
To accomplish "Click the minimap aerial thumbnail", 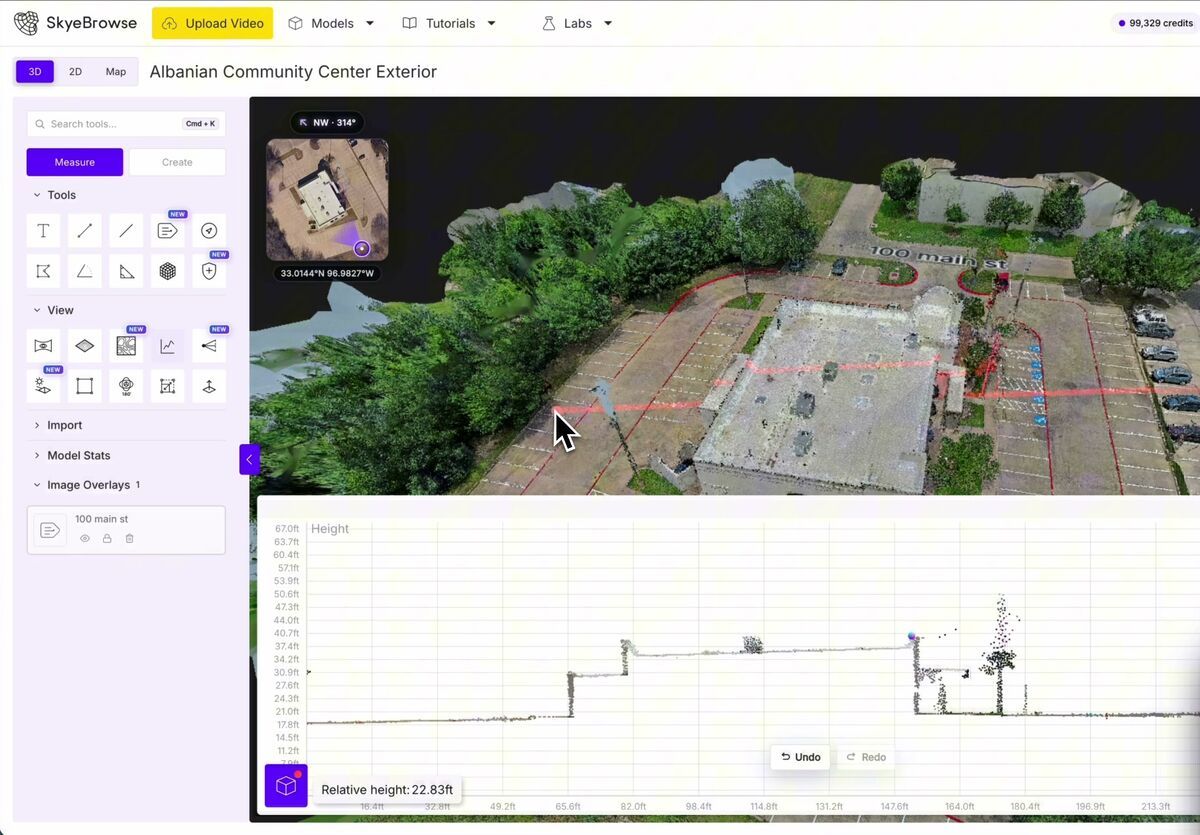I will [327, 200].
